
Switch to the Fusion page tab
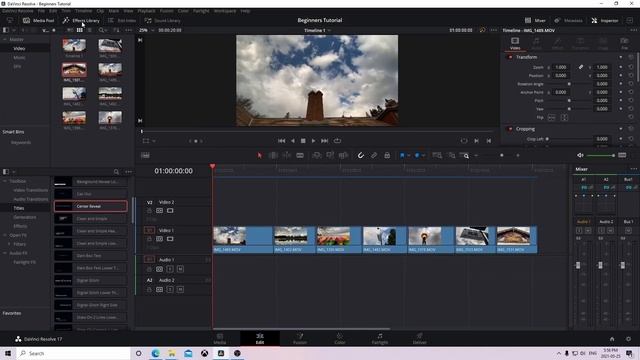[x=300, y=338]
